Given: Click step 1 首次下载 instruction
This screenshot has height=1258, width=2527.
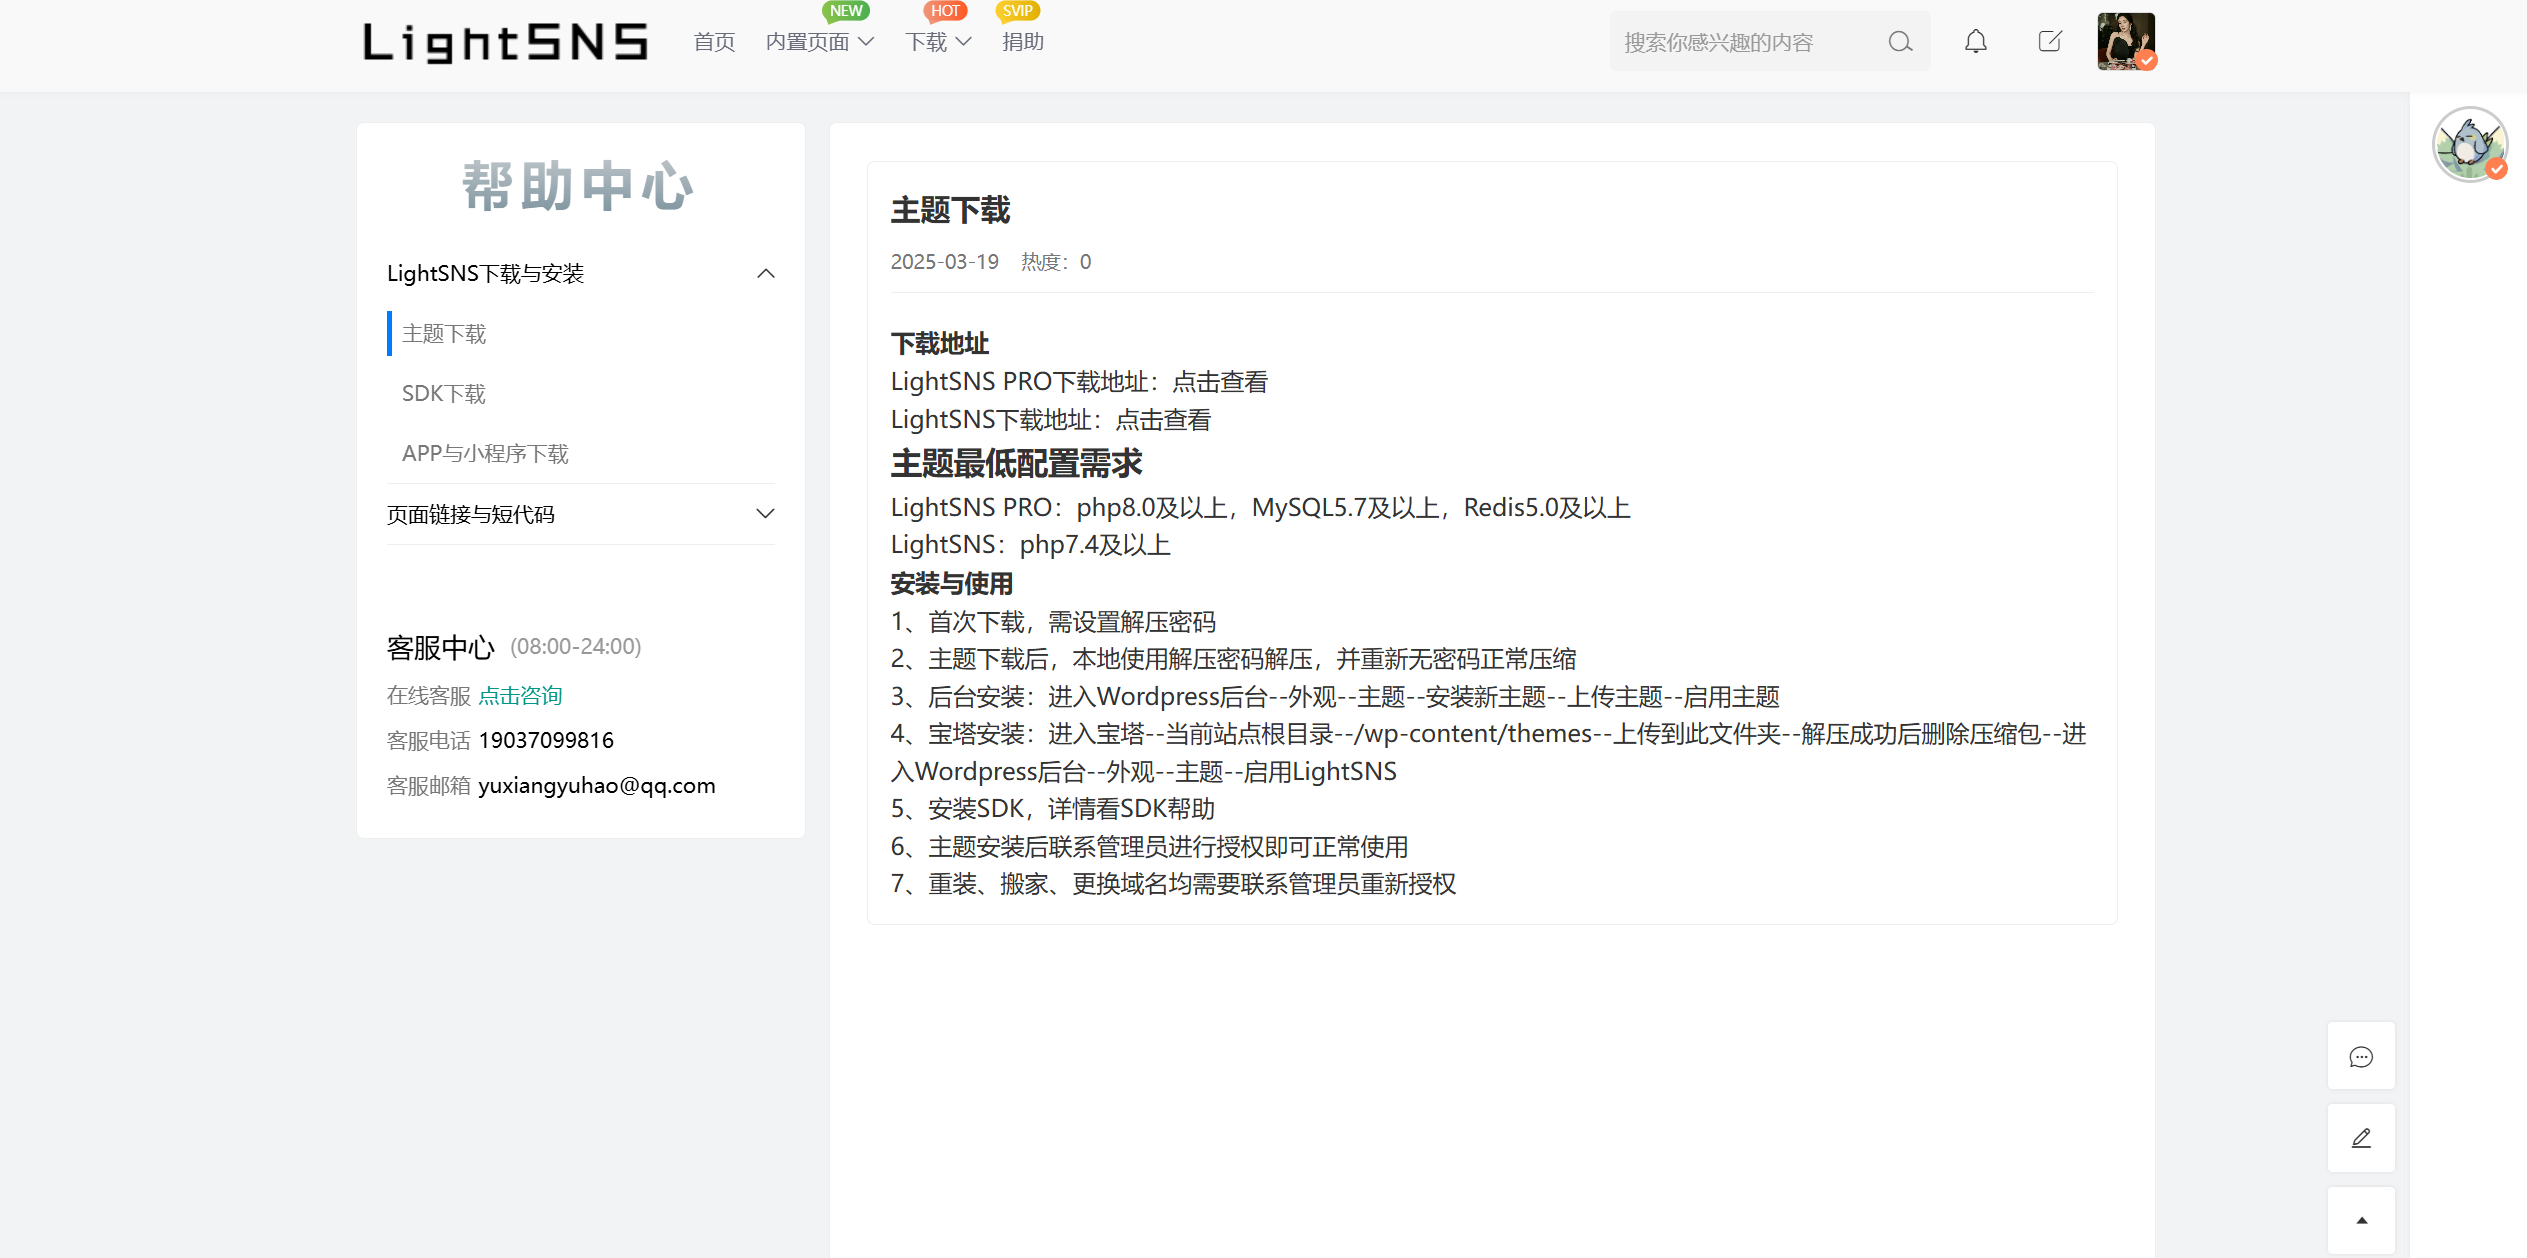Looking at the screenshot, I should pyautogui.click(x=1053, y=622).
